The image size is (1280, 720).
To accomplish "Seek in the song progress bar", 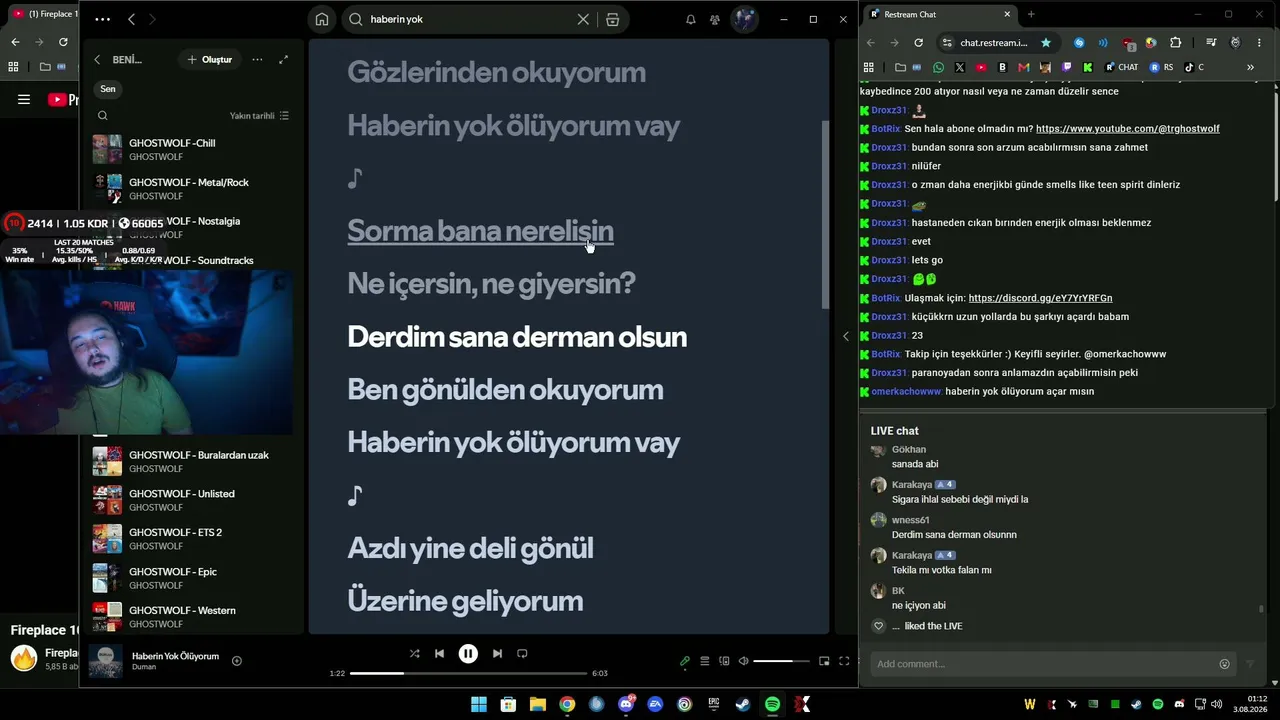I will (468, 673).
